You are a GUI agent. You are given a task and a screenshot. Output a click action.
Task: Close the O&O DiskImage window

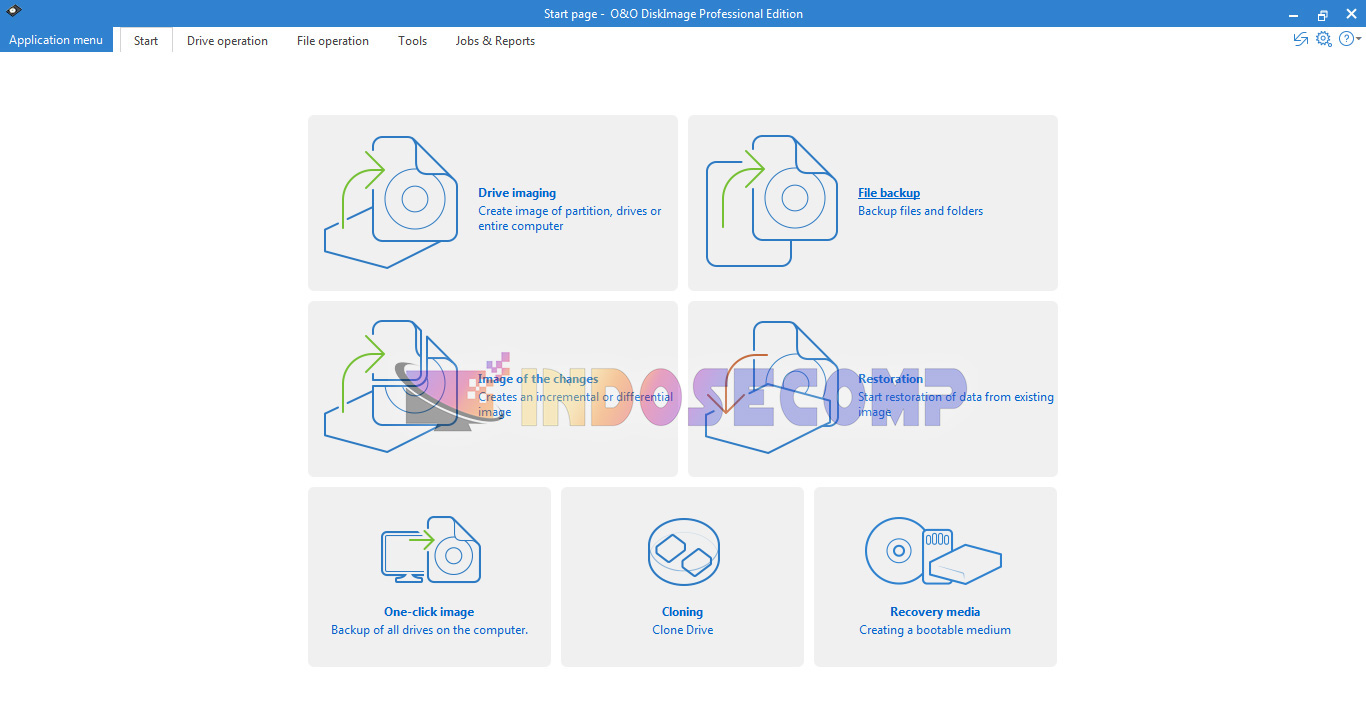(1350, 14)
